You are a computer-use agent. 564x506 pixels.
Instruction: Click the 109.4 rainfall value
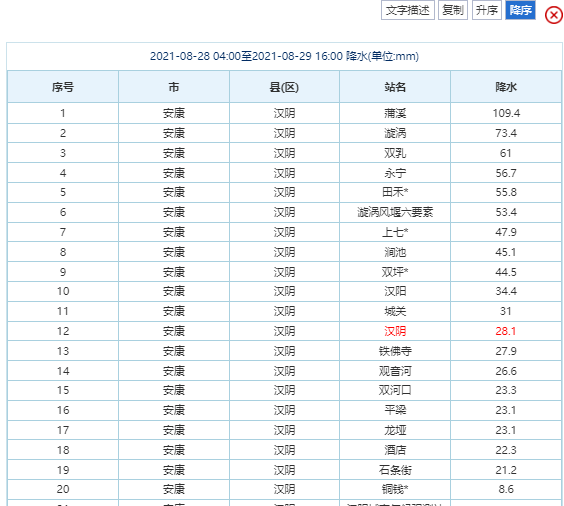coord(506,113)
